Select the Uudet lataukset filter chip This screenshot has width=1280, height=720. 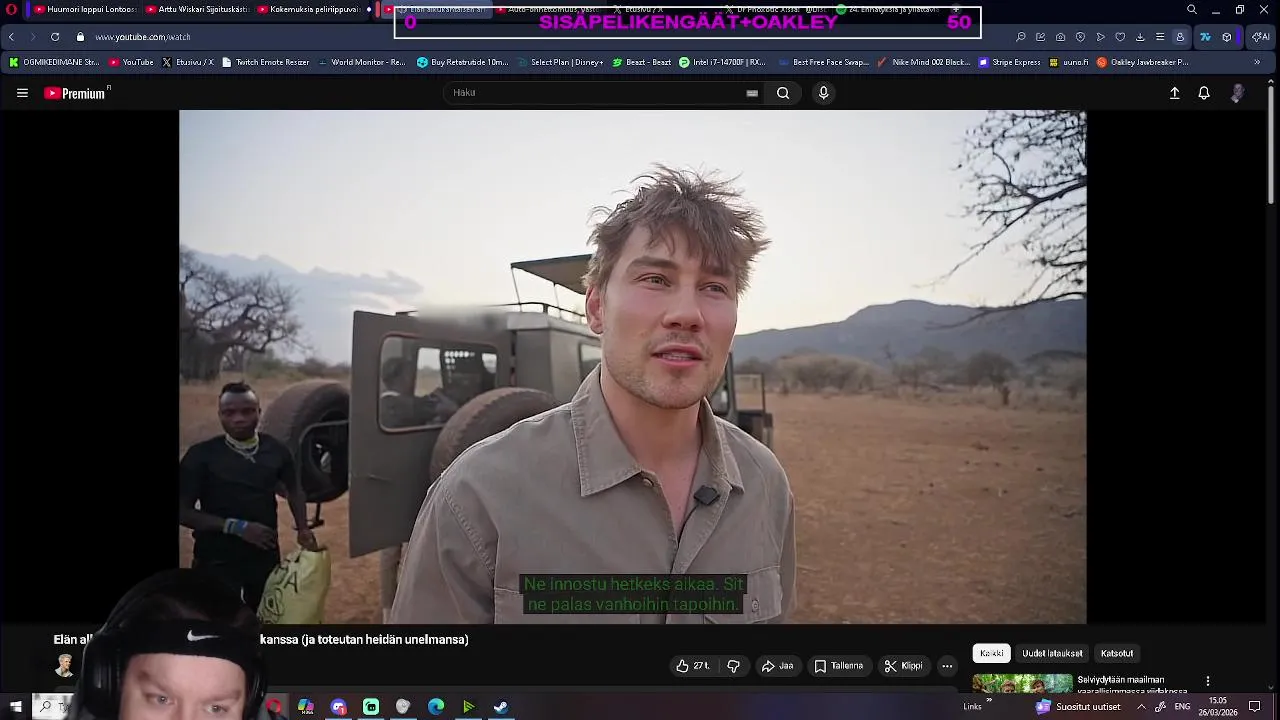coord(1052,653)
